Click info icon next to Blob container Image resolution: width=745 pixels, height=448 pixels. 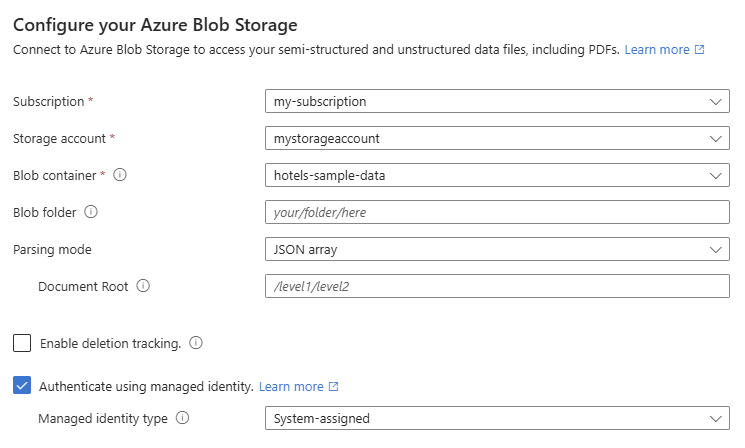tap(121, 175)
